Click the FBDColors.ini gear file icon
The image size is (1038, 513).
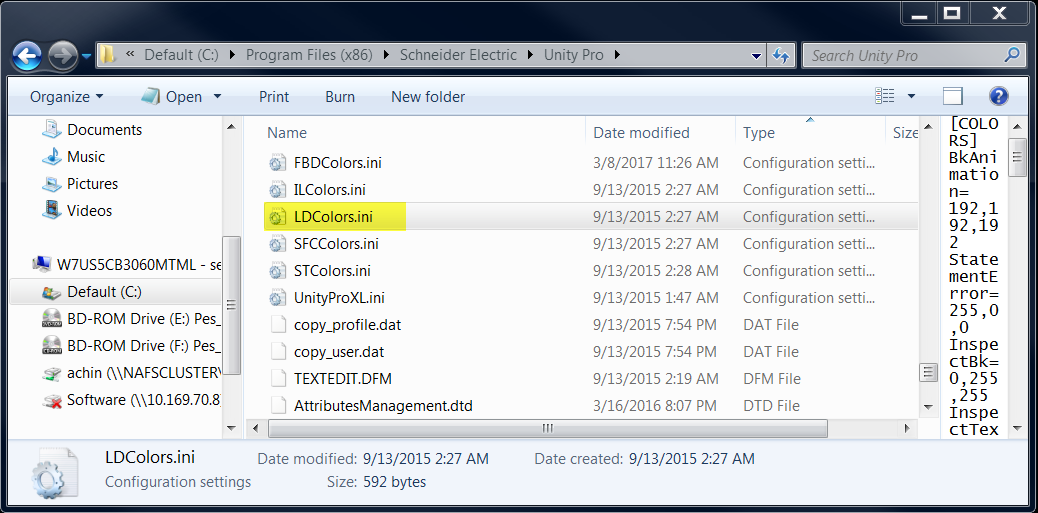click(277, 163)
